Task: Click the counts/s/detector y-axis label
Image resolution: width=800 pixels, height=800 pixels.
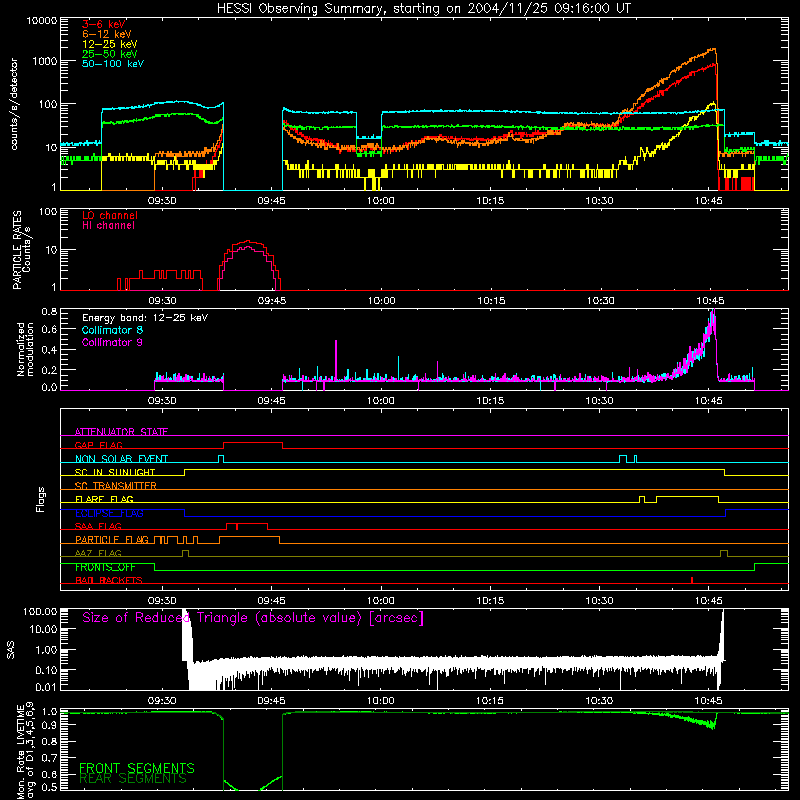Action: [x=14, y=104]
